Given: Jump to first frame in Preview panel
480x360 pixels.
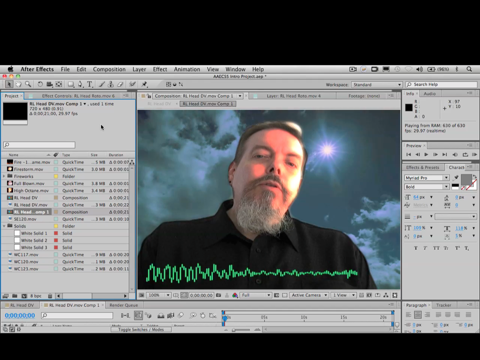Looking at the screenshot, I should [x=409, y=155].
